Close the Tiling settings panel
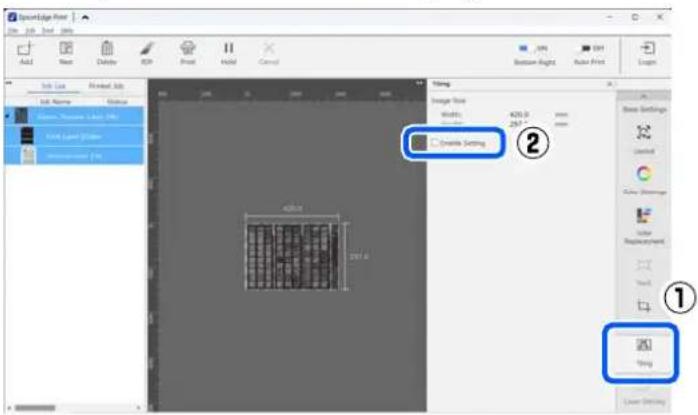The height and width of the screenshot is (415, 698). coord(610,84)
